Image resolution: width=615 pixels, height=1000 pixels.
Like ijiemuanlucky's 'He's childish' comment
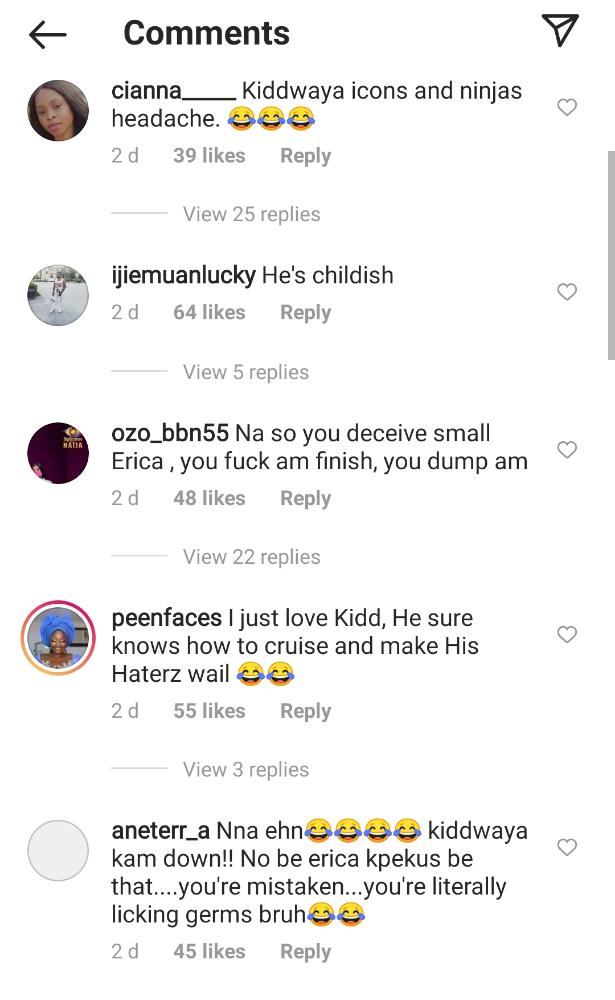567,292
